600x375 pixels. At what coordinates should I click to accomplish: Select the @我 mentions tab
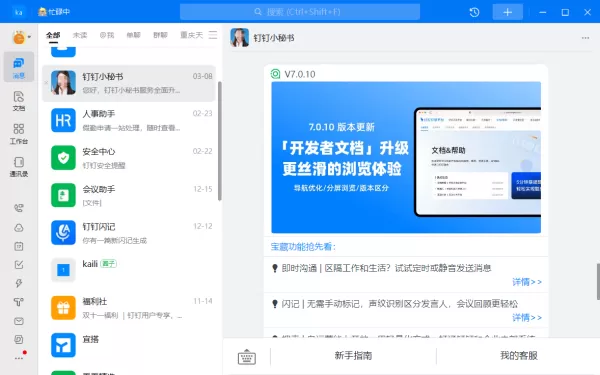[107, 35]
